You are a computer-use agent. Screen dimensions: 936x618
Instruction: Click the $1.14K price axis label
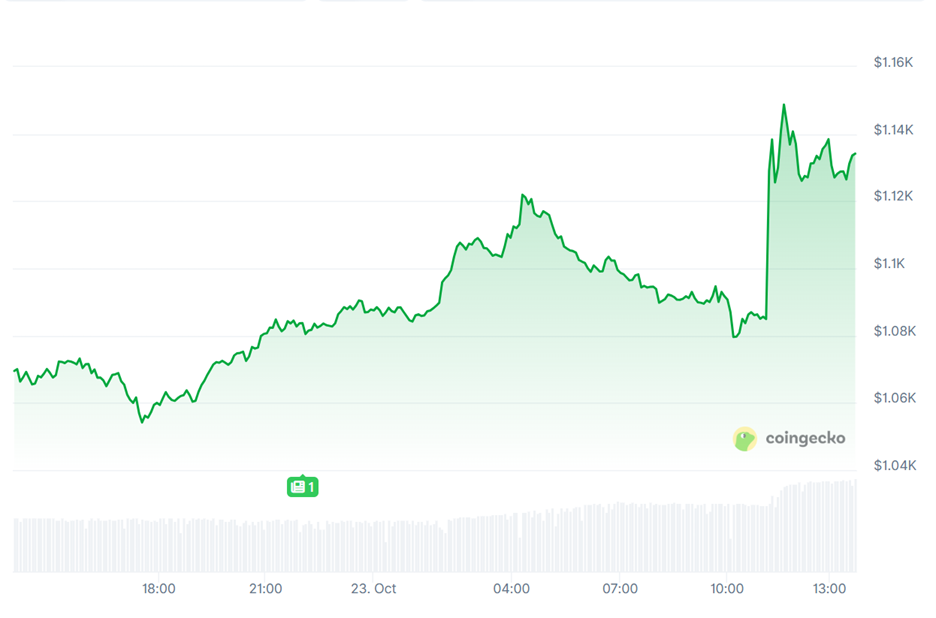click(x=894, y=130)
